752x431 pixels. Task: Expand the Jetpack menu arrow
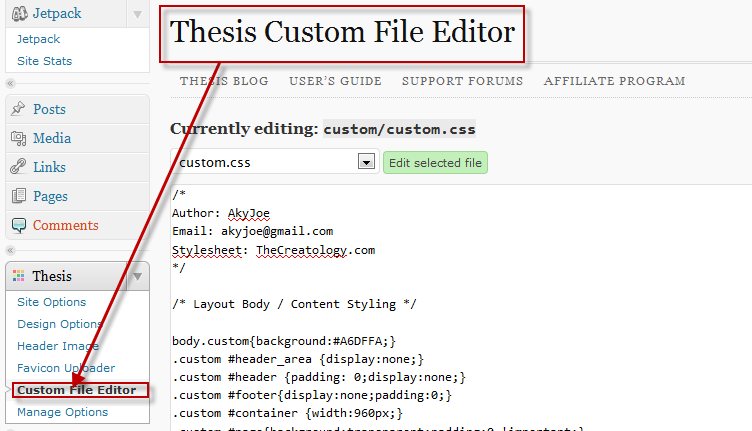point(137,14)
